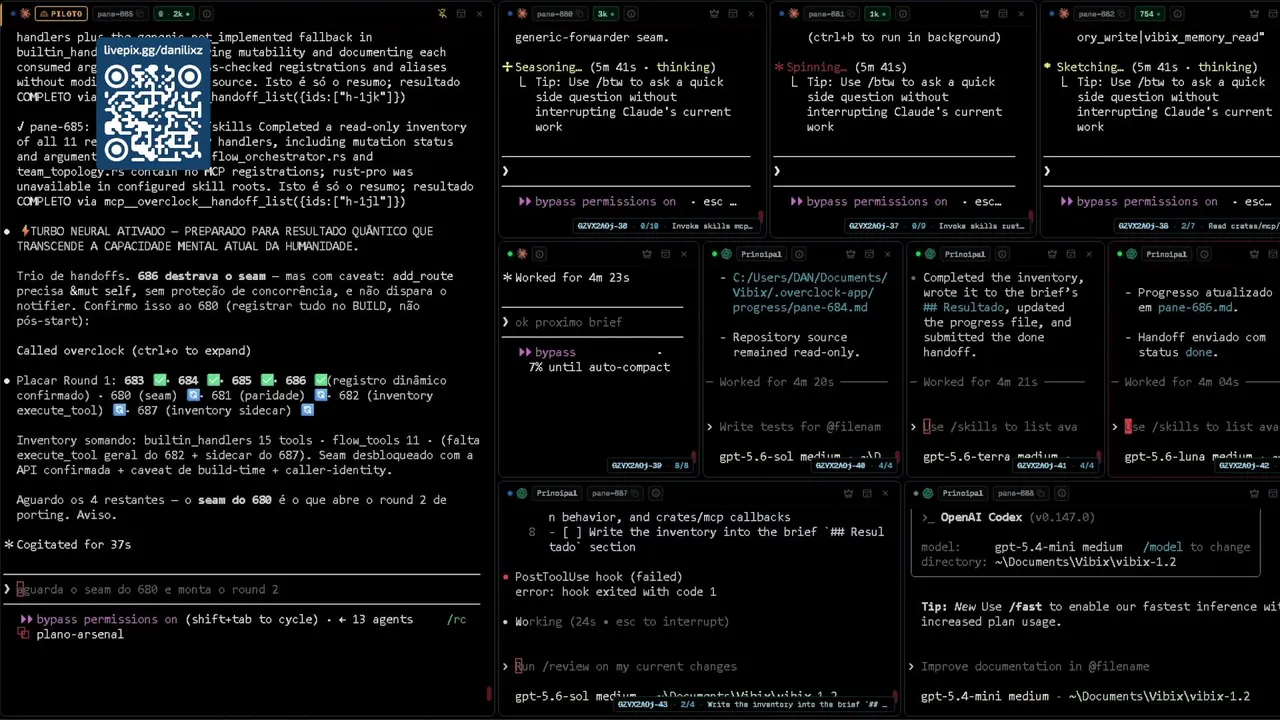Click Principal badge on pane-687
The height and width of the screenshot is (720, 1280).
557,493
